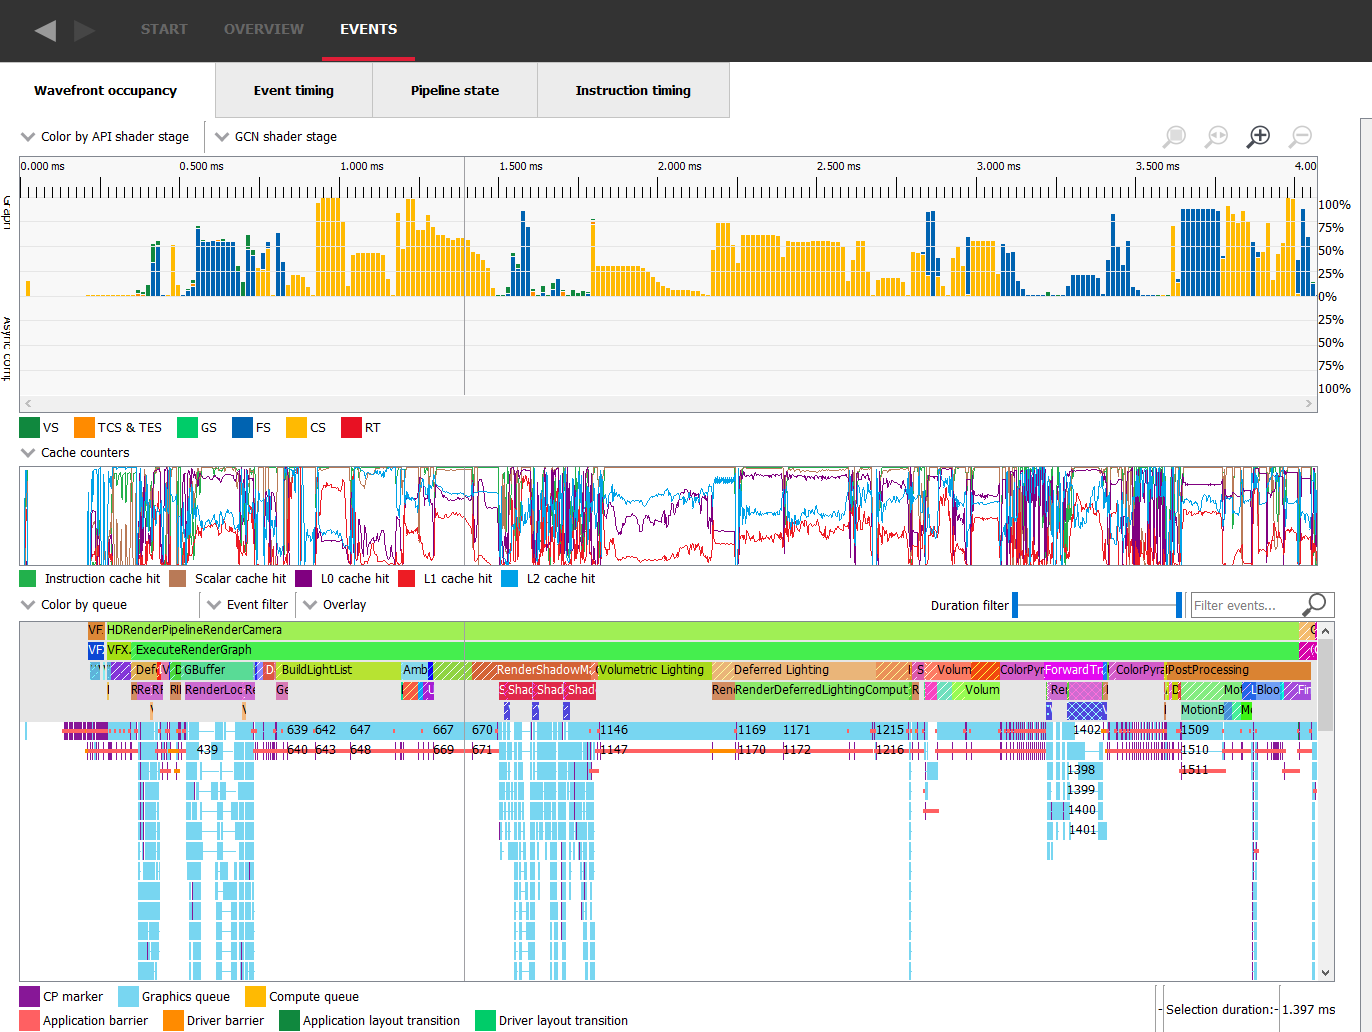Click the forward navigation arrow

[85, 30]
